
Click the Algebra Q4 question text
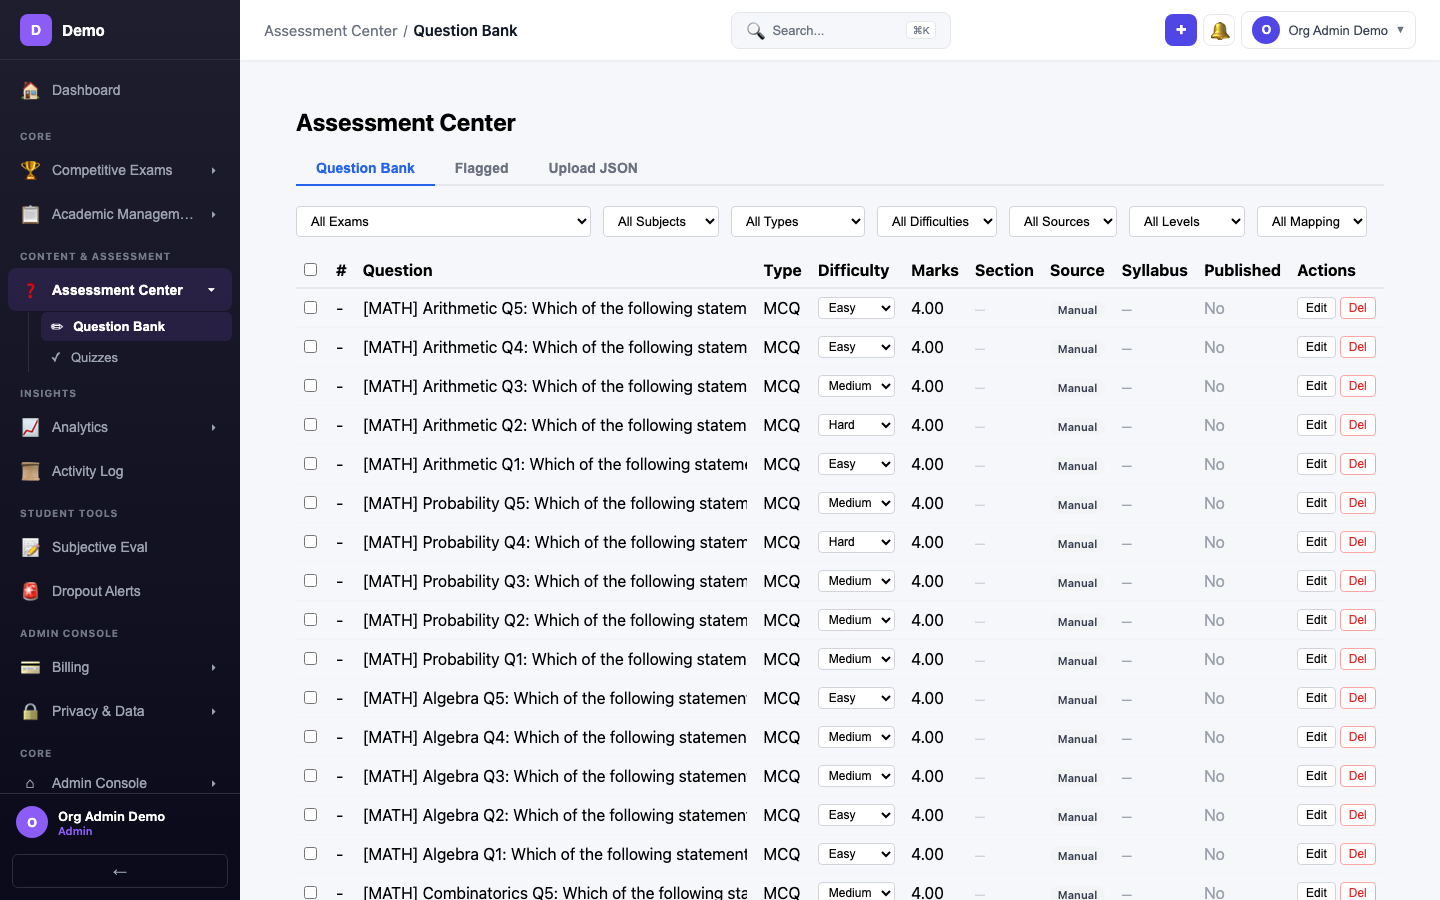click(555, 737)
